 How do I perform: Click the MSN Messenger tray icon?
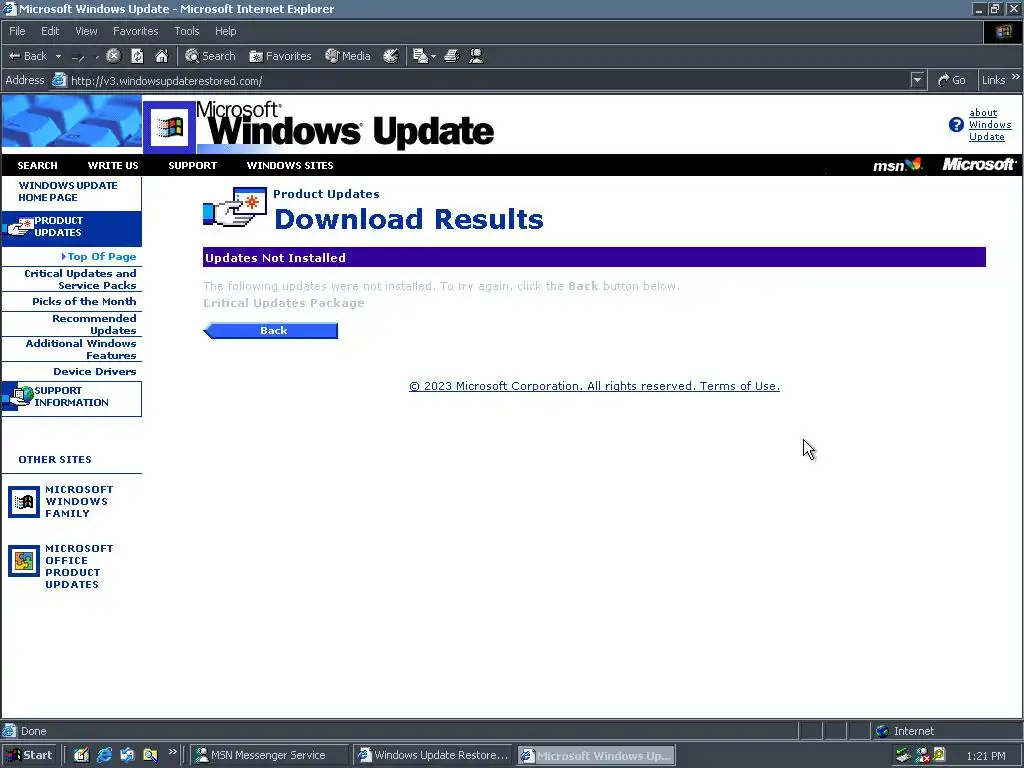click(922, 756)
